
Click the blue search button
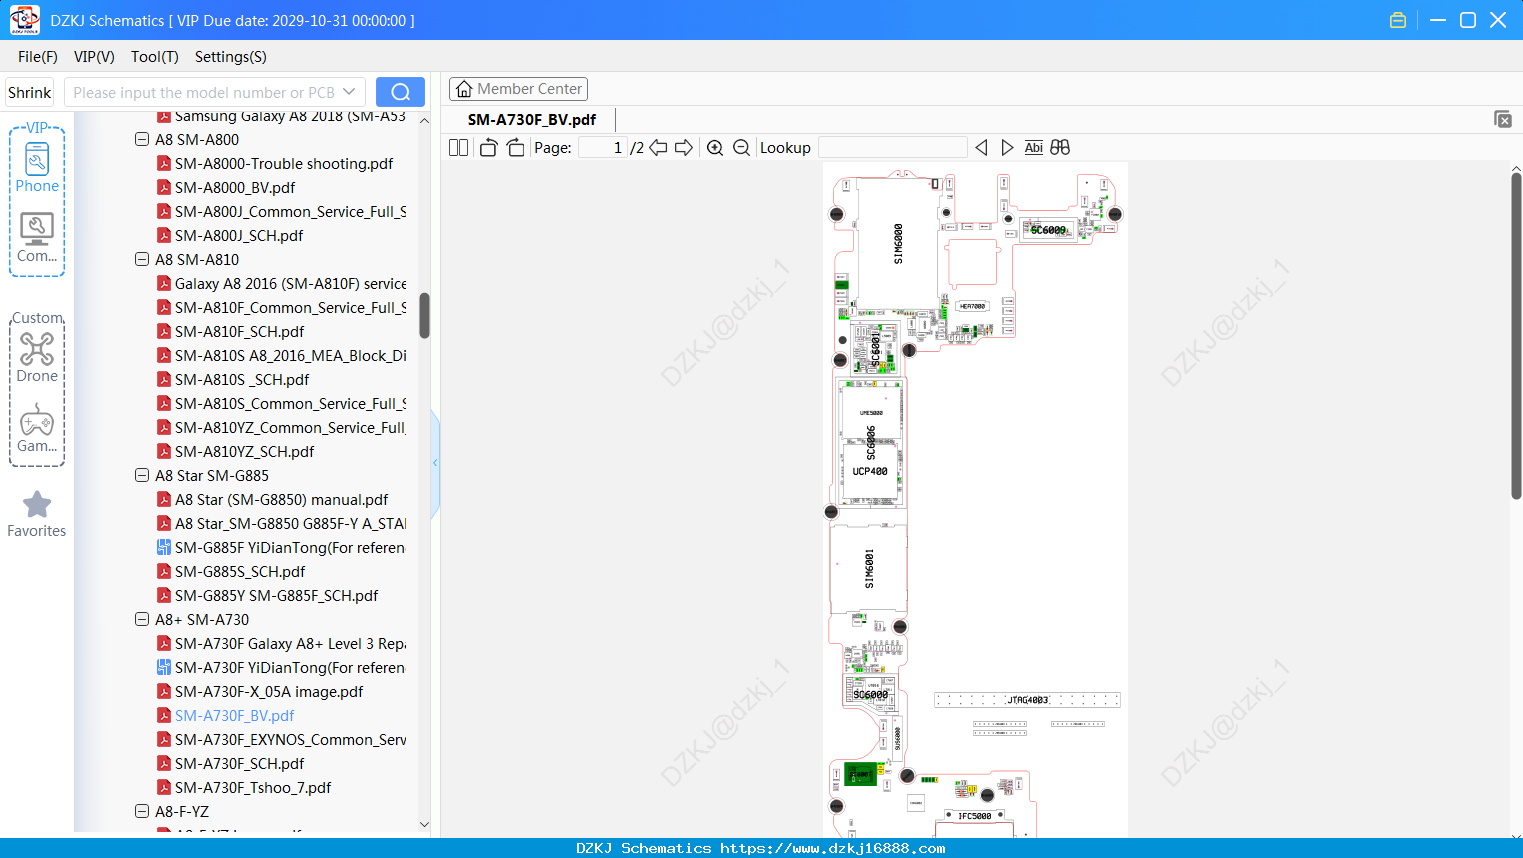tap(400, 92)
